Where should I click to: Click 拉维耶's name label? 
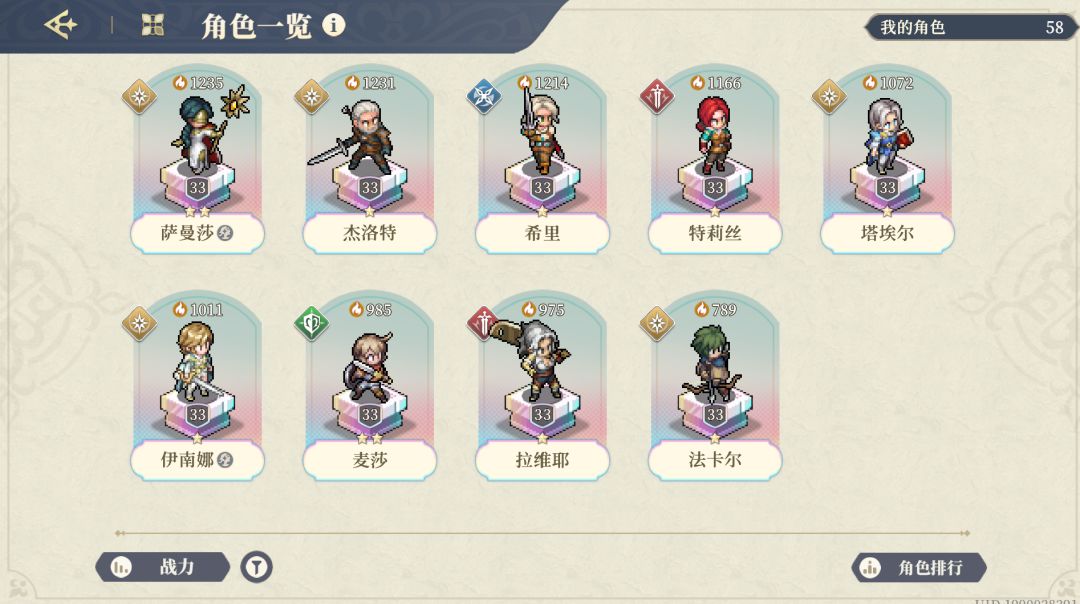[541, 461]
